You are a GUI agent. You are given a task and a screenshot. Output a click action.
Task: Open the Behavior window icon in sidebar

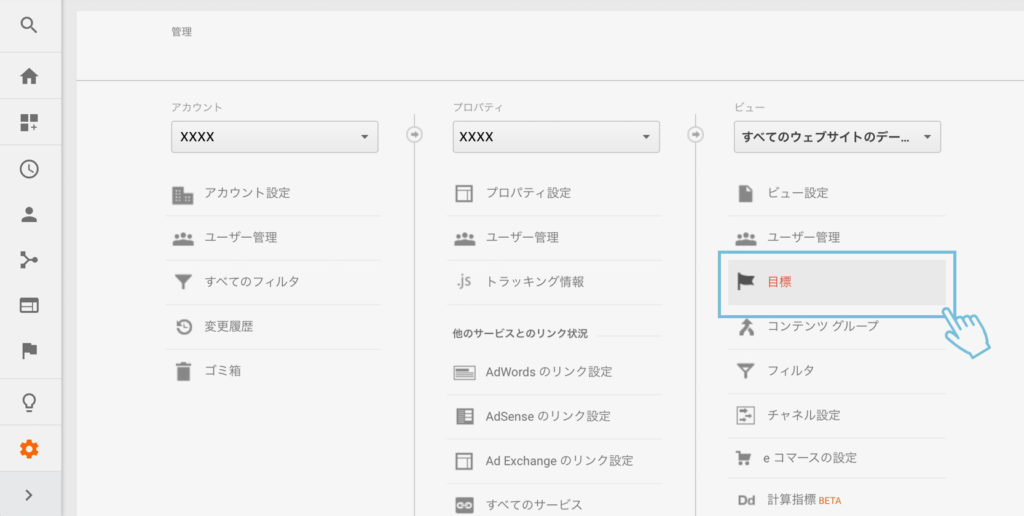coord(29,305)
